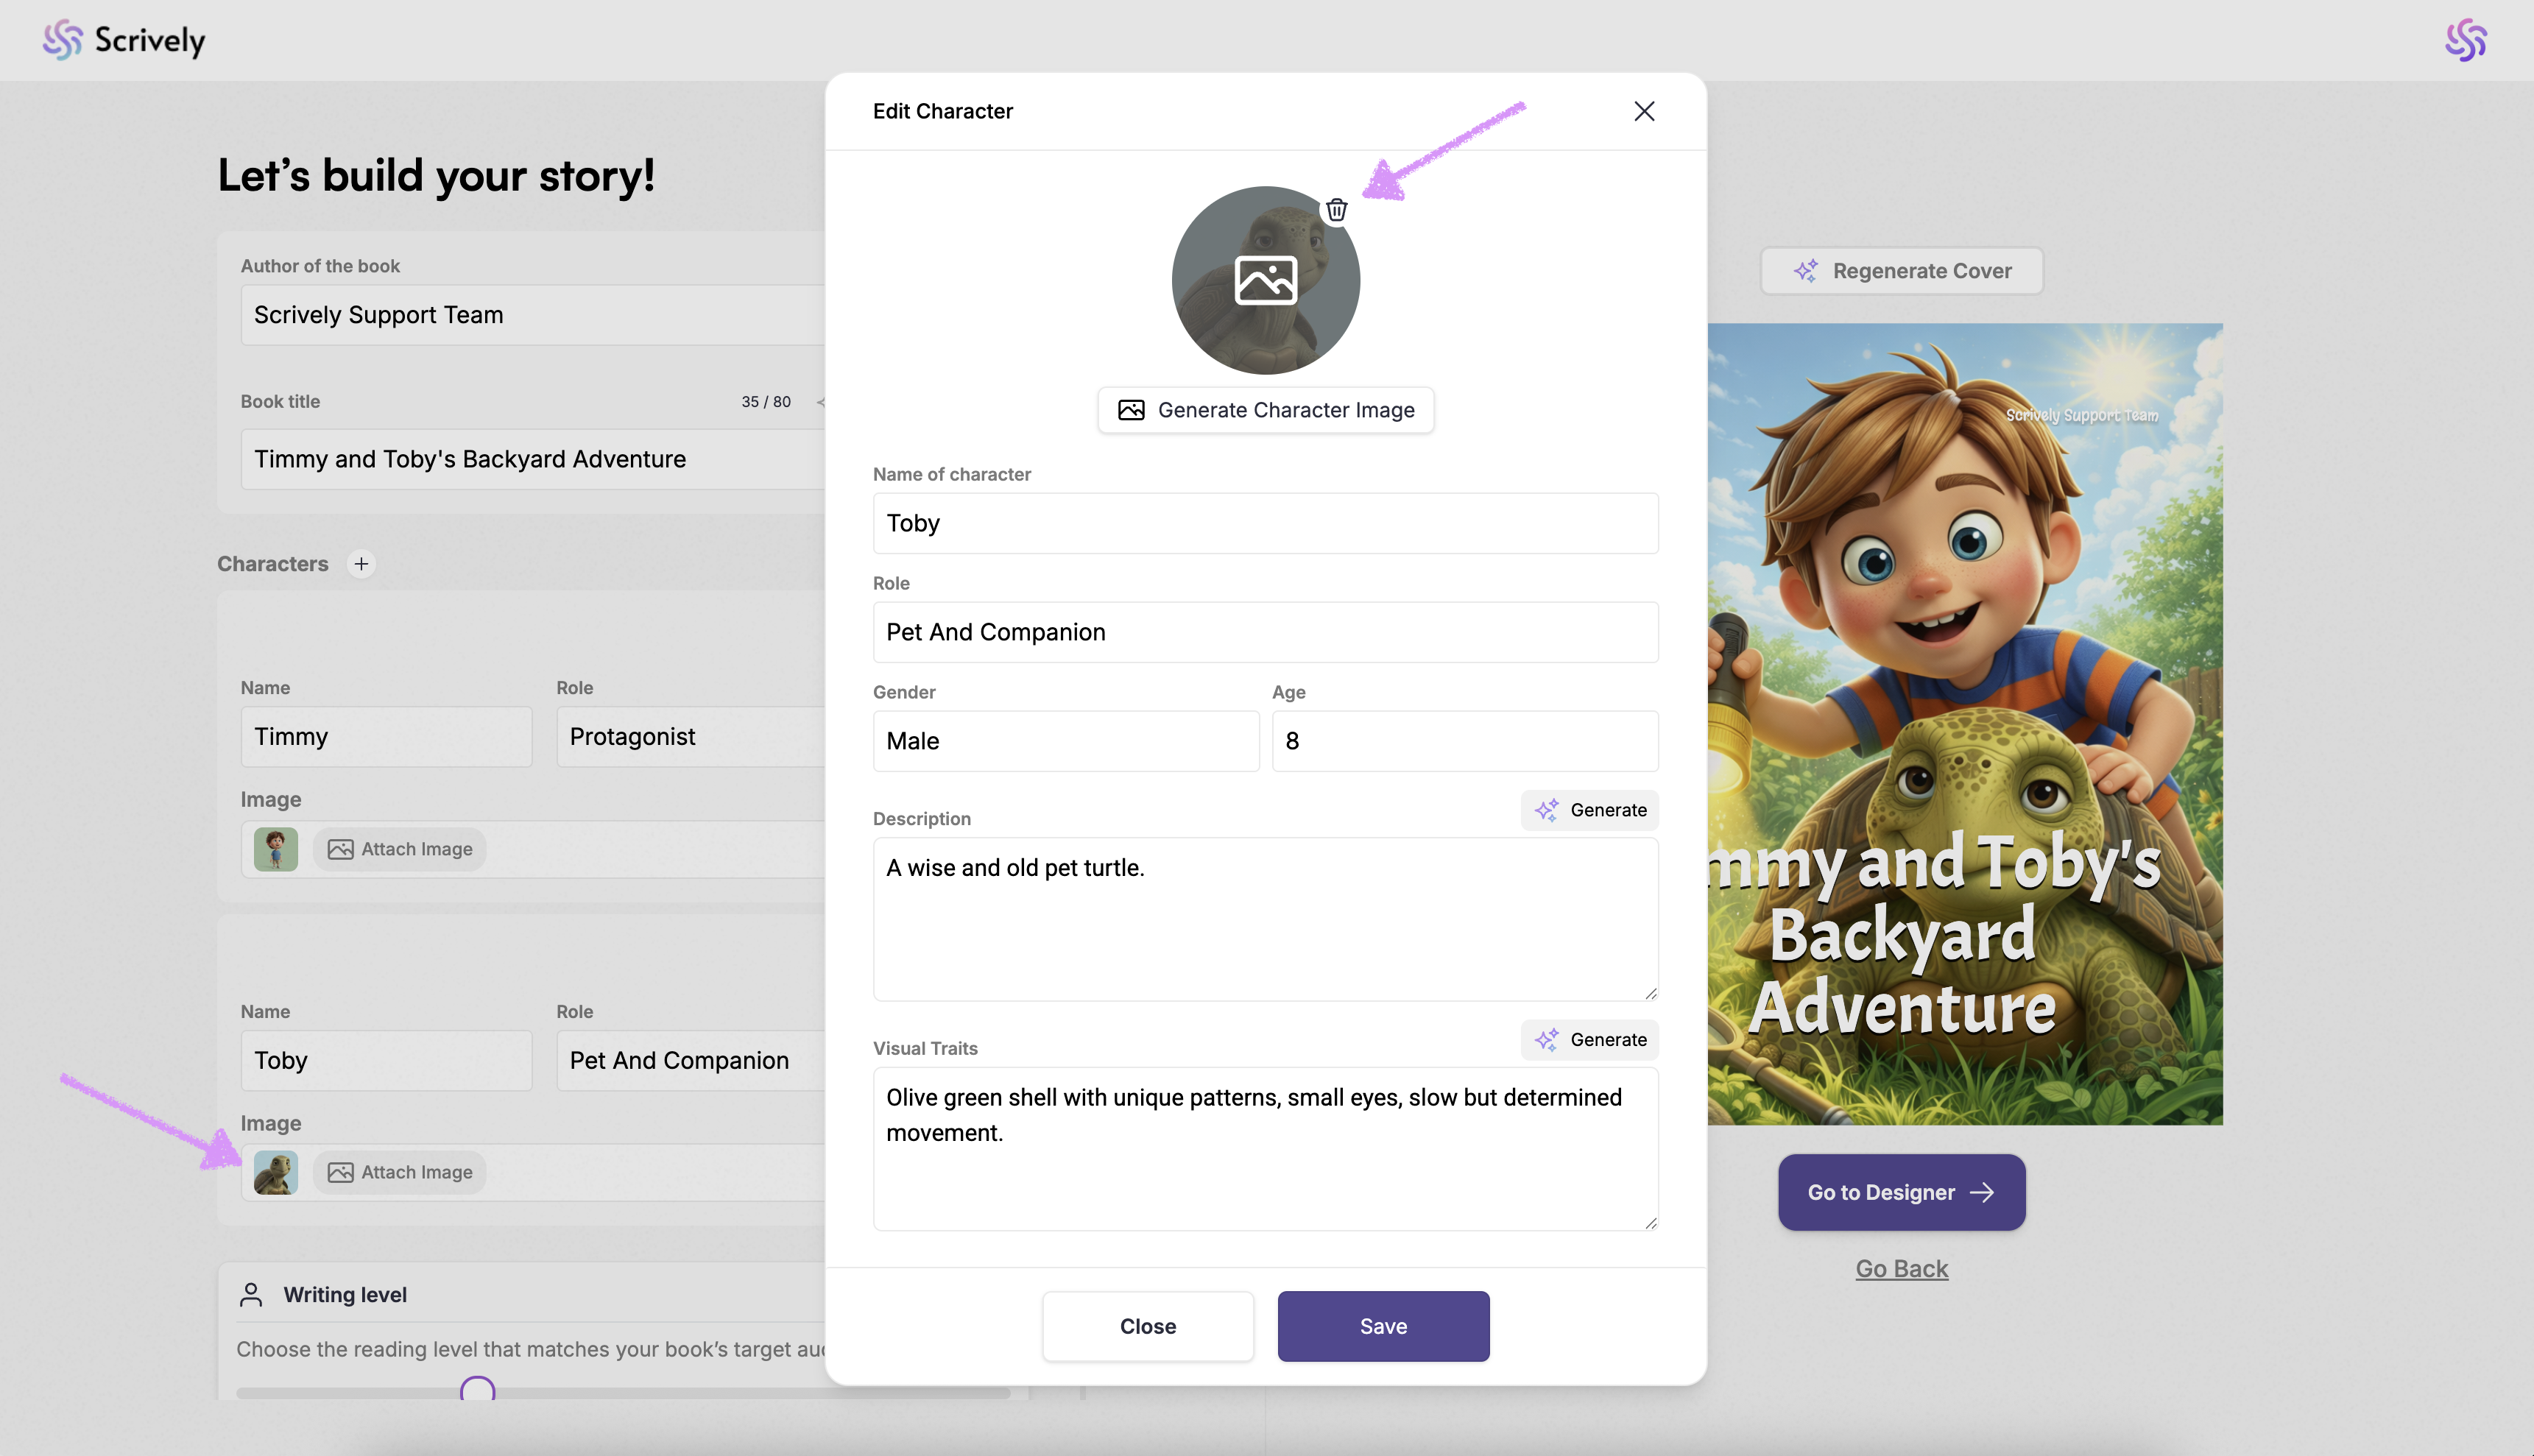The width and height of the screenshot is (2534, 1456).
Task: Click Go to Designer button
Action: point(1901,1192)
